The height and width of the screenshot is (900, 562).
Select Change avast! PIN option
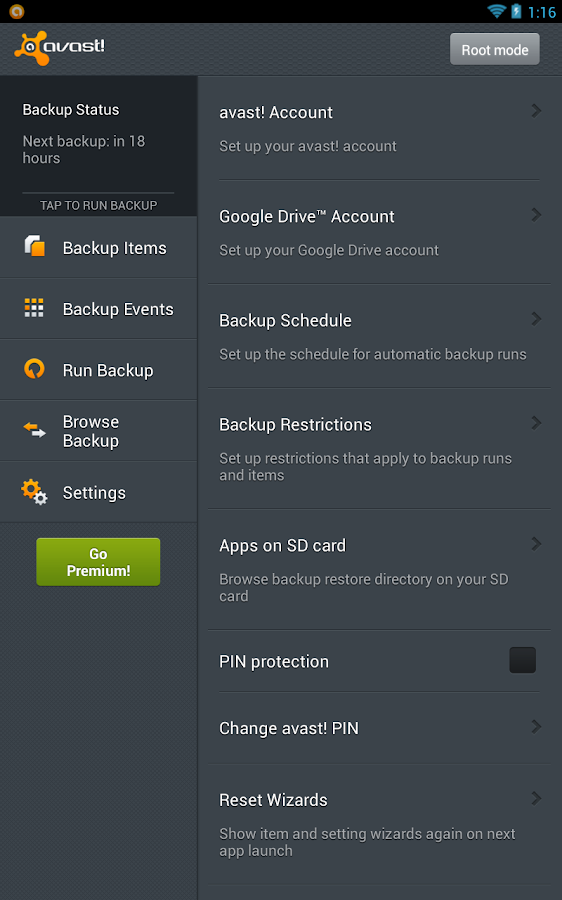coord(379,728)
